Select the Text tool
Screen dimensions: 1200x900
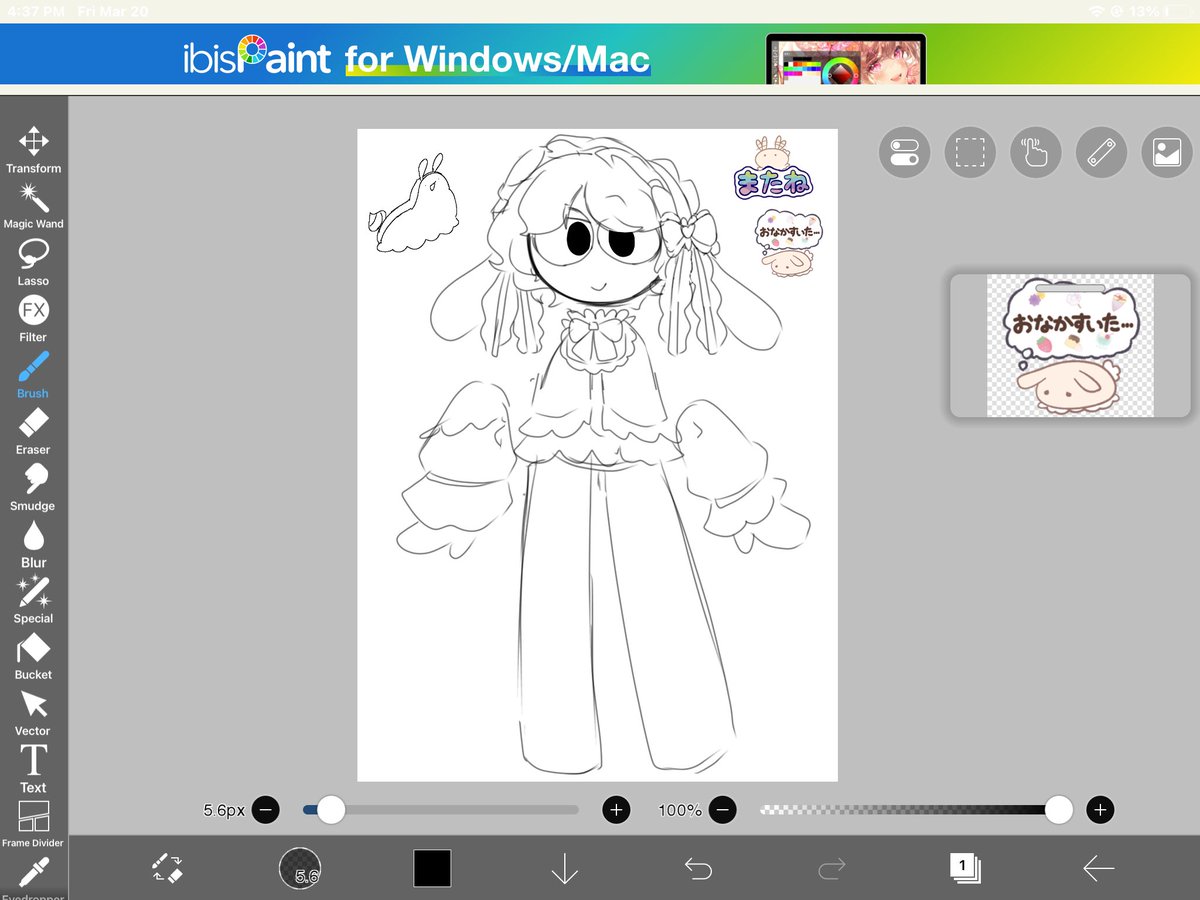[33, 769]
